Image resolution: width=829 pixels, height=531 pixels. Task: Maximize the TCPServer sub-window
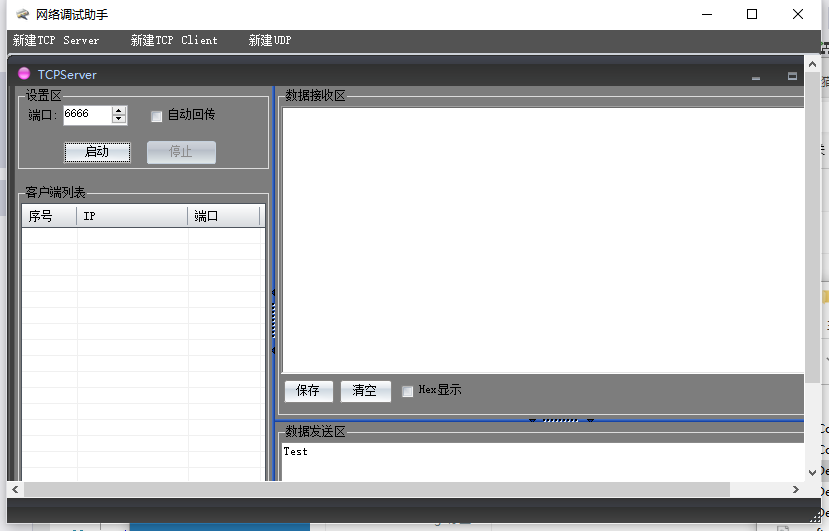click(x=792, y=76)
